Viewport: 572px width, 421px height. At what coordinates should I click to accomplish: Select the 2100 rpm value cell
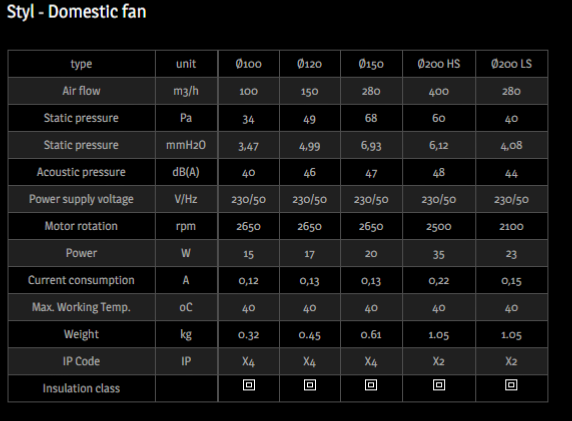point(511,226)
